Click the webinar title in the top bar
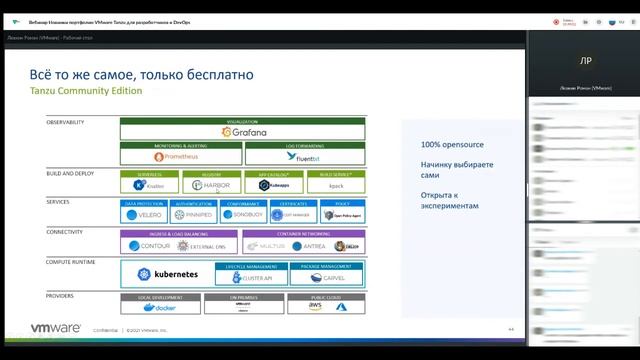This screenshot has height=360, width=640. pyautogui.click(x=109, y=22)
